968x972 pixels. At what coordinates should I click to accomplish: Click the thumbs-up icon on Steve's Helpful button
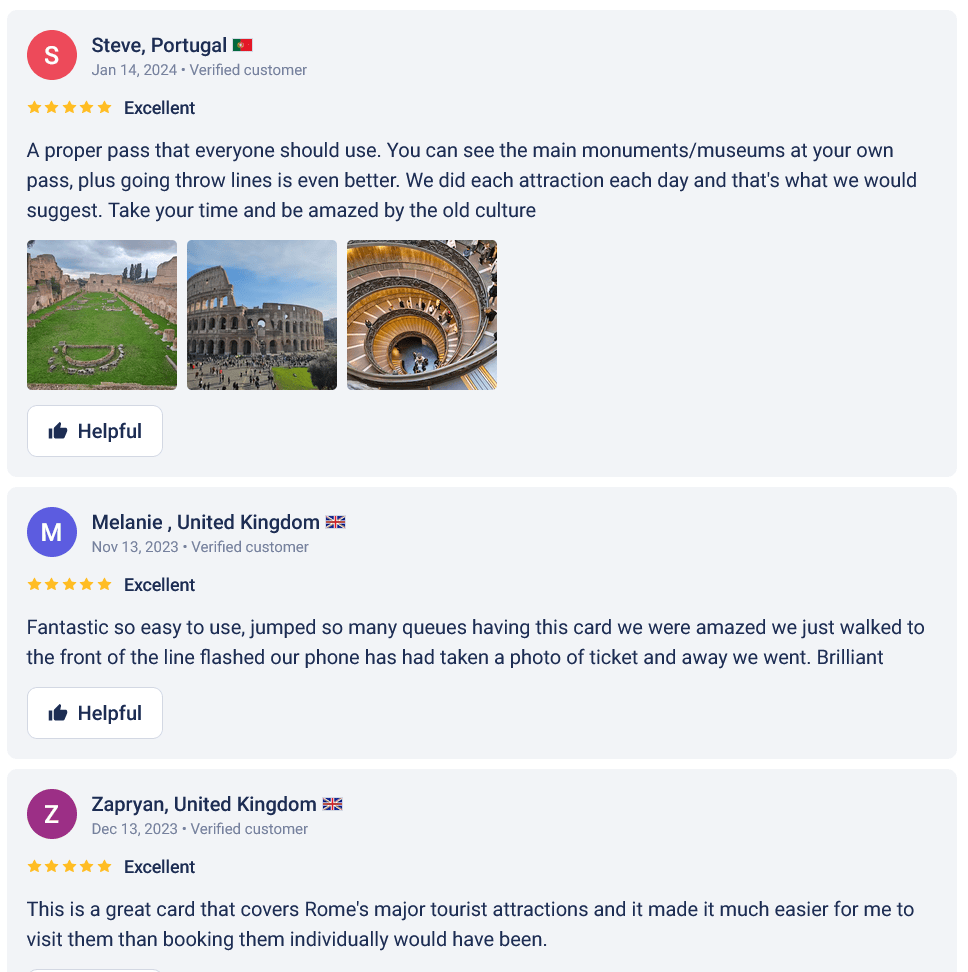55,430
